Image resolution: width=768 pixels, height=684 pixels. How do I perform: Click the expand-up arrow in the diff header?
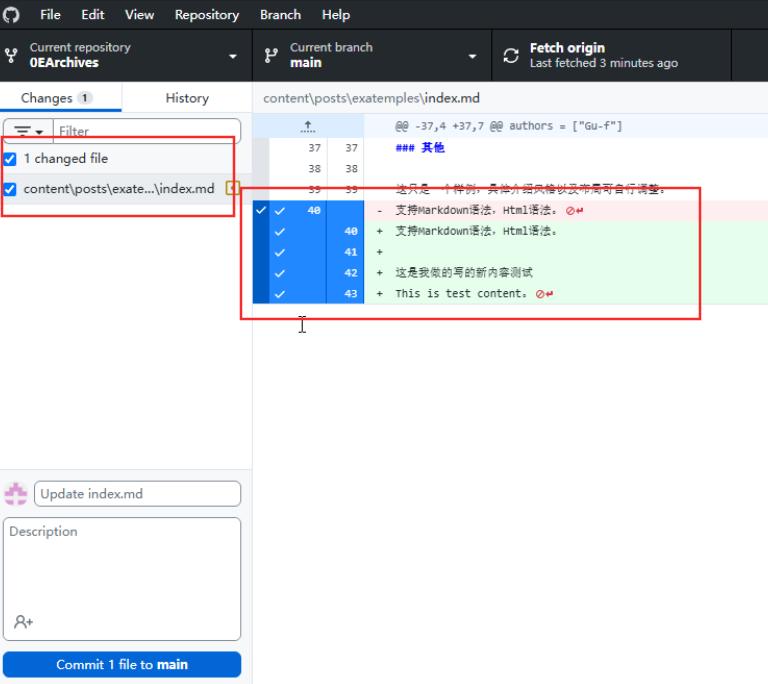pyautogui.click(x=308, y=127)
